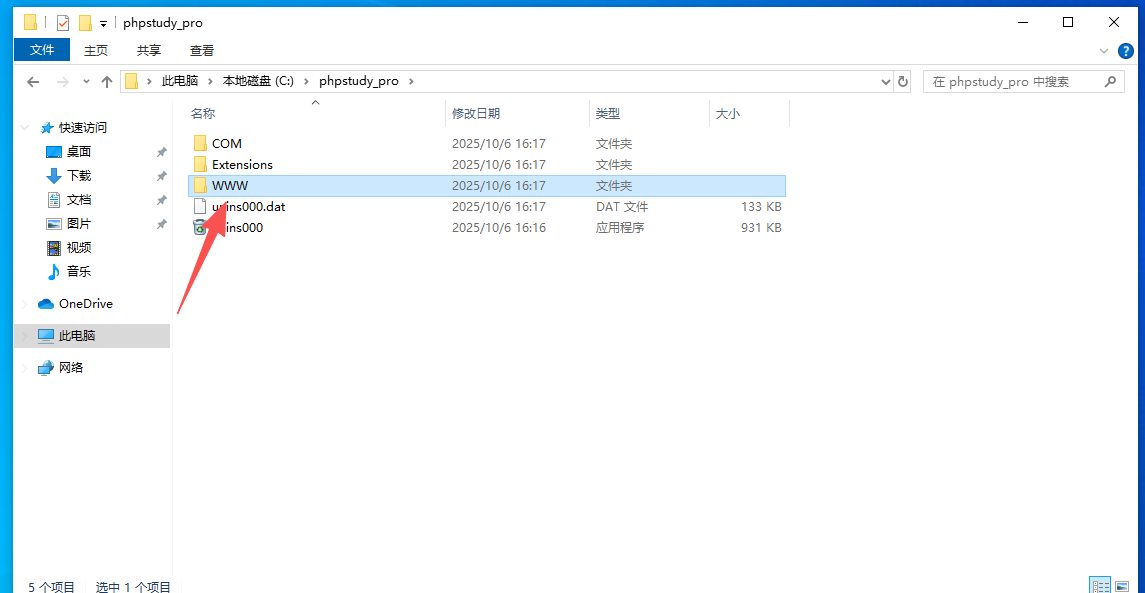The height and width of the screenshot is (593, 1145).
Task: Click the 下载 download arrow icon
Action: click(x=53, y=176)
